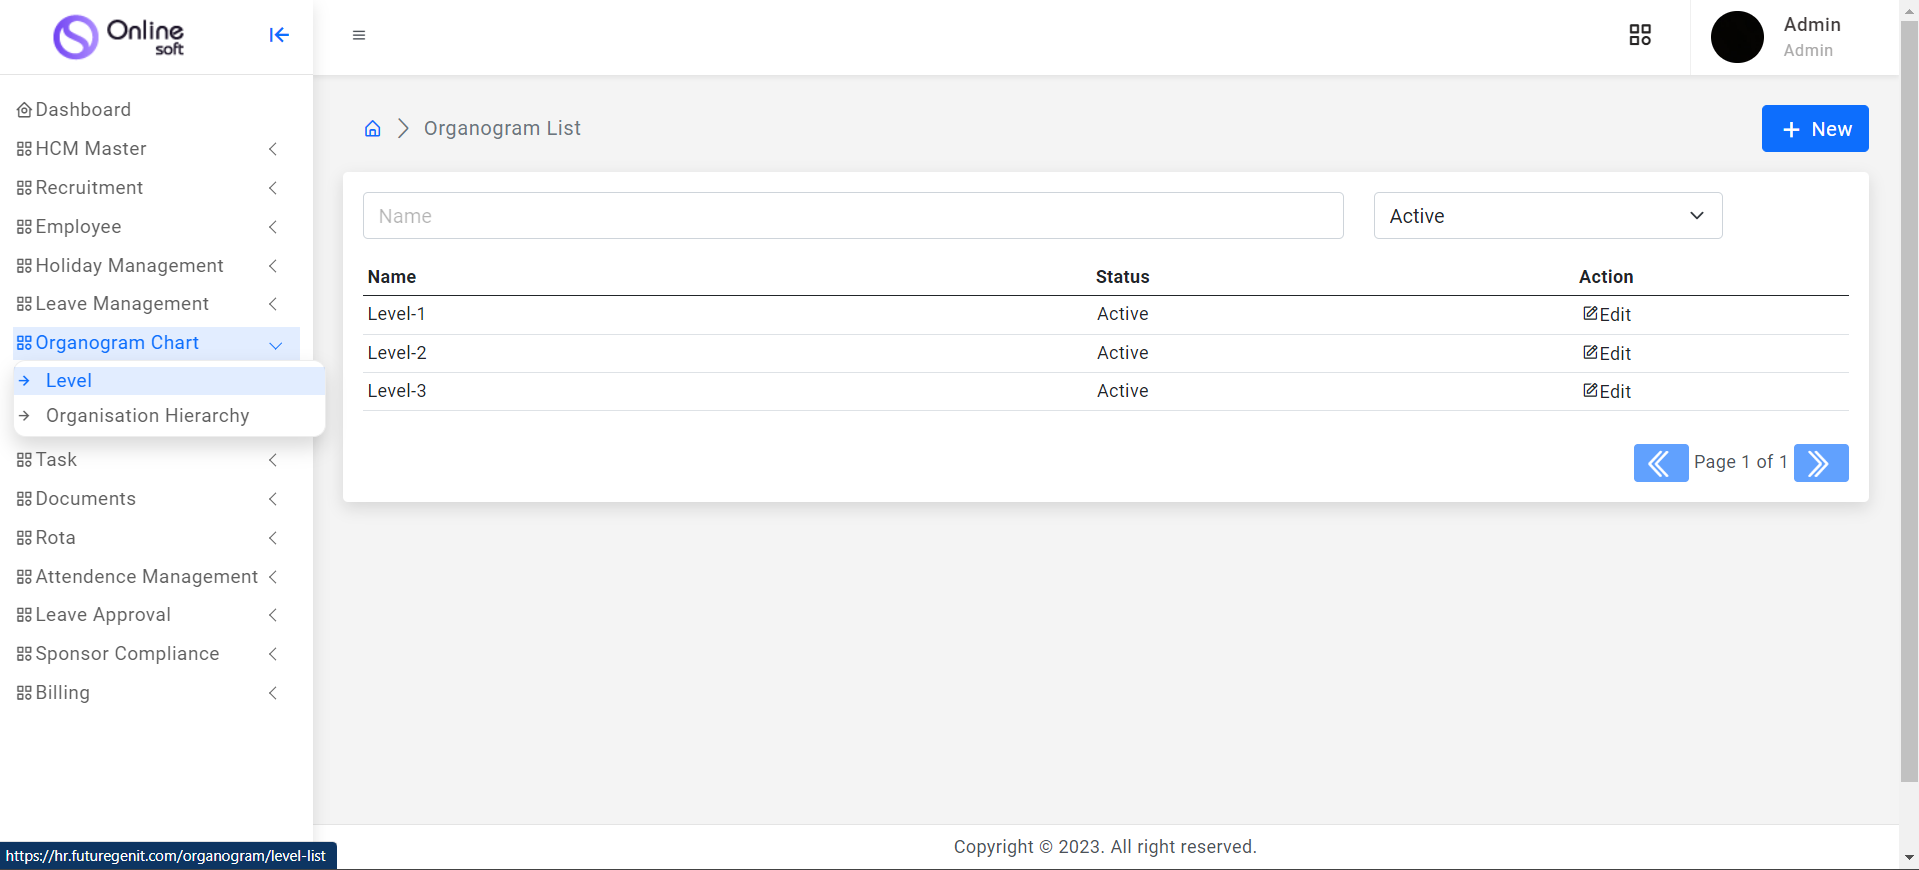Click the vertical page scrollbar

1909,400
